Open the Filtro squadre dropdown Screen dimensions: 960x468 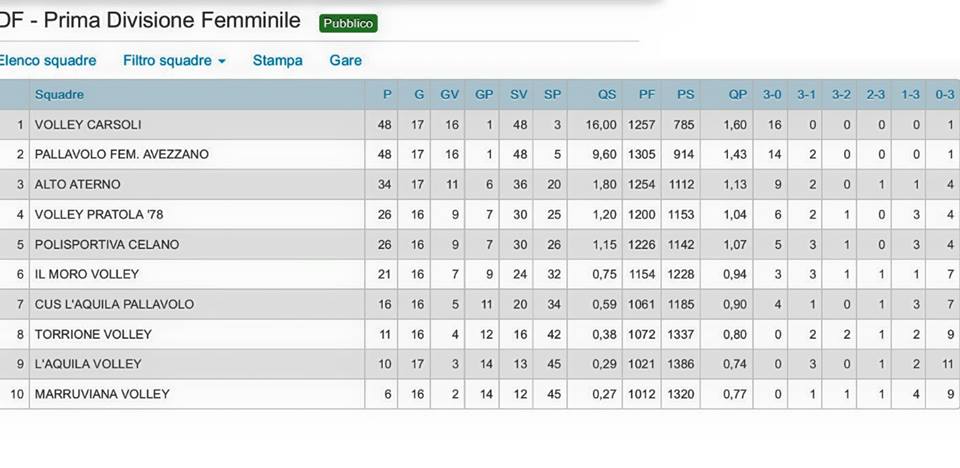tap(174, 61)
